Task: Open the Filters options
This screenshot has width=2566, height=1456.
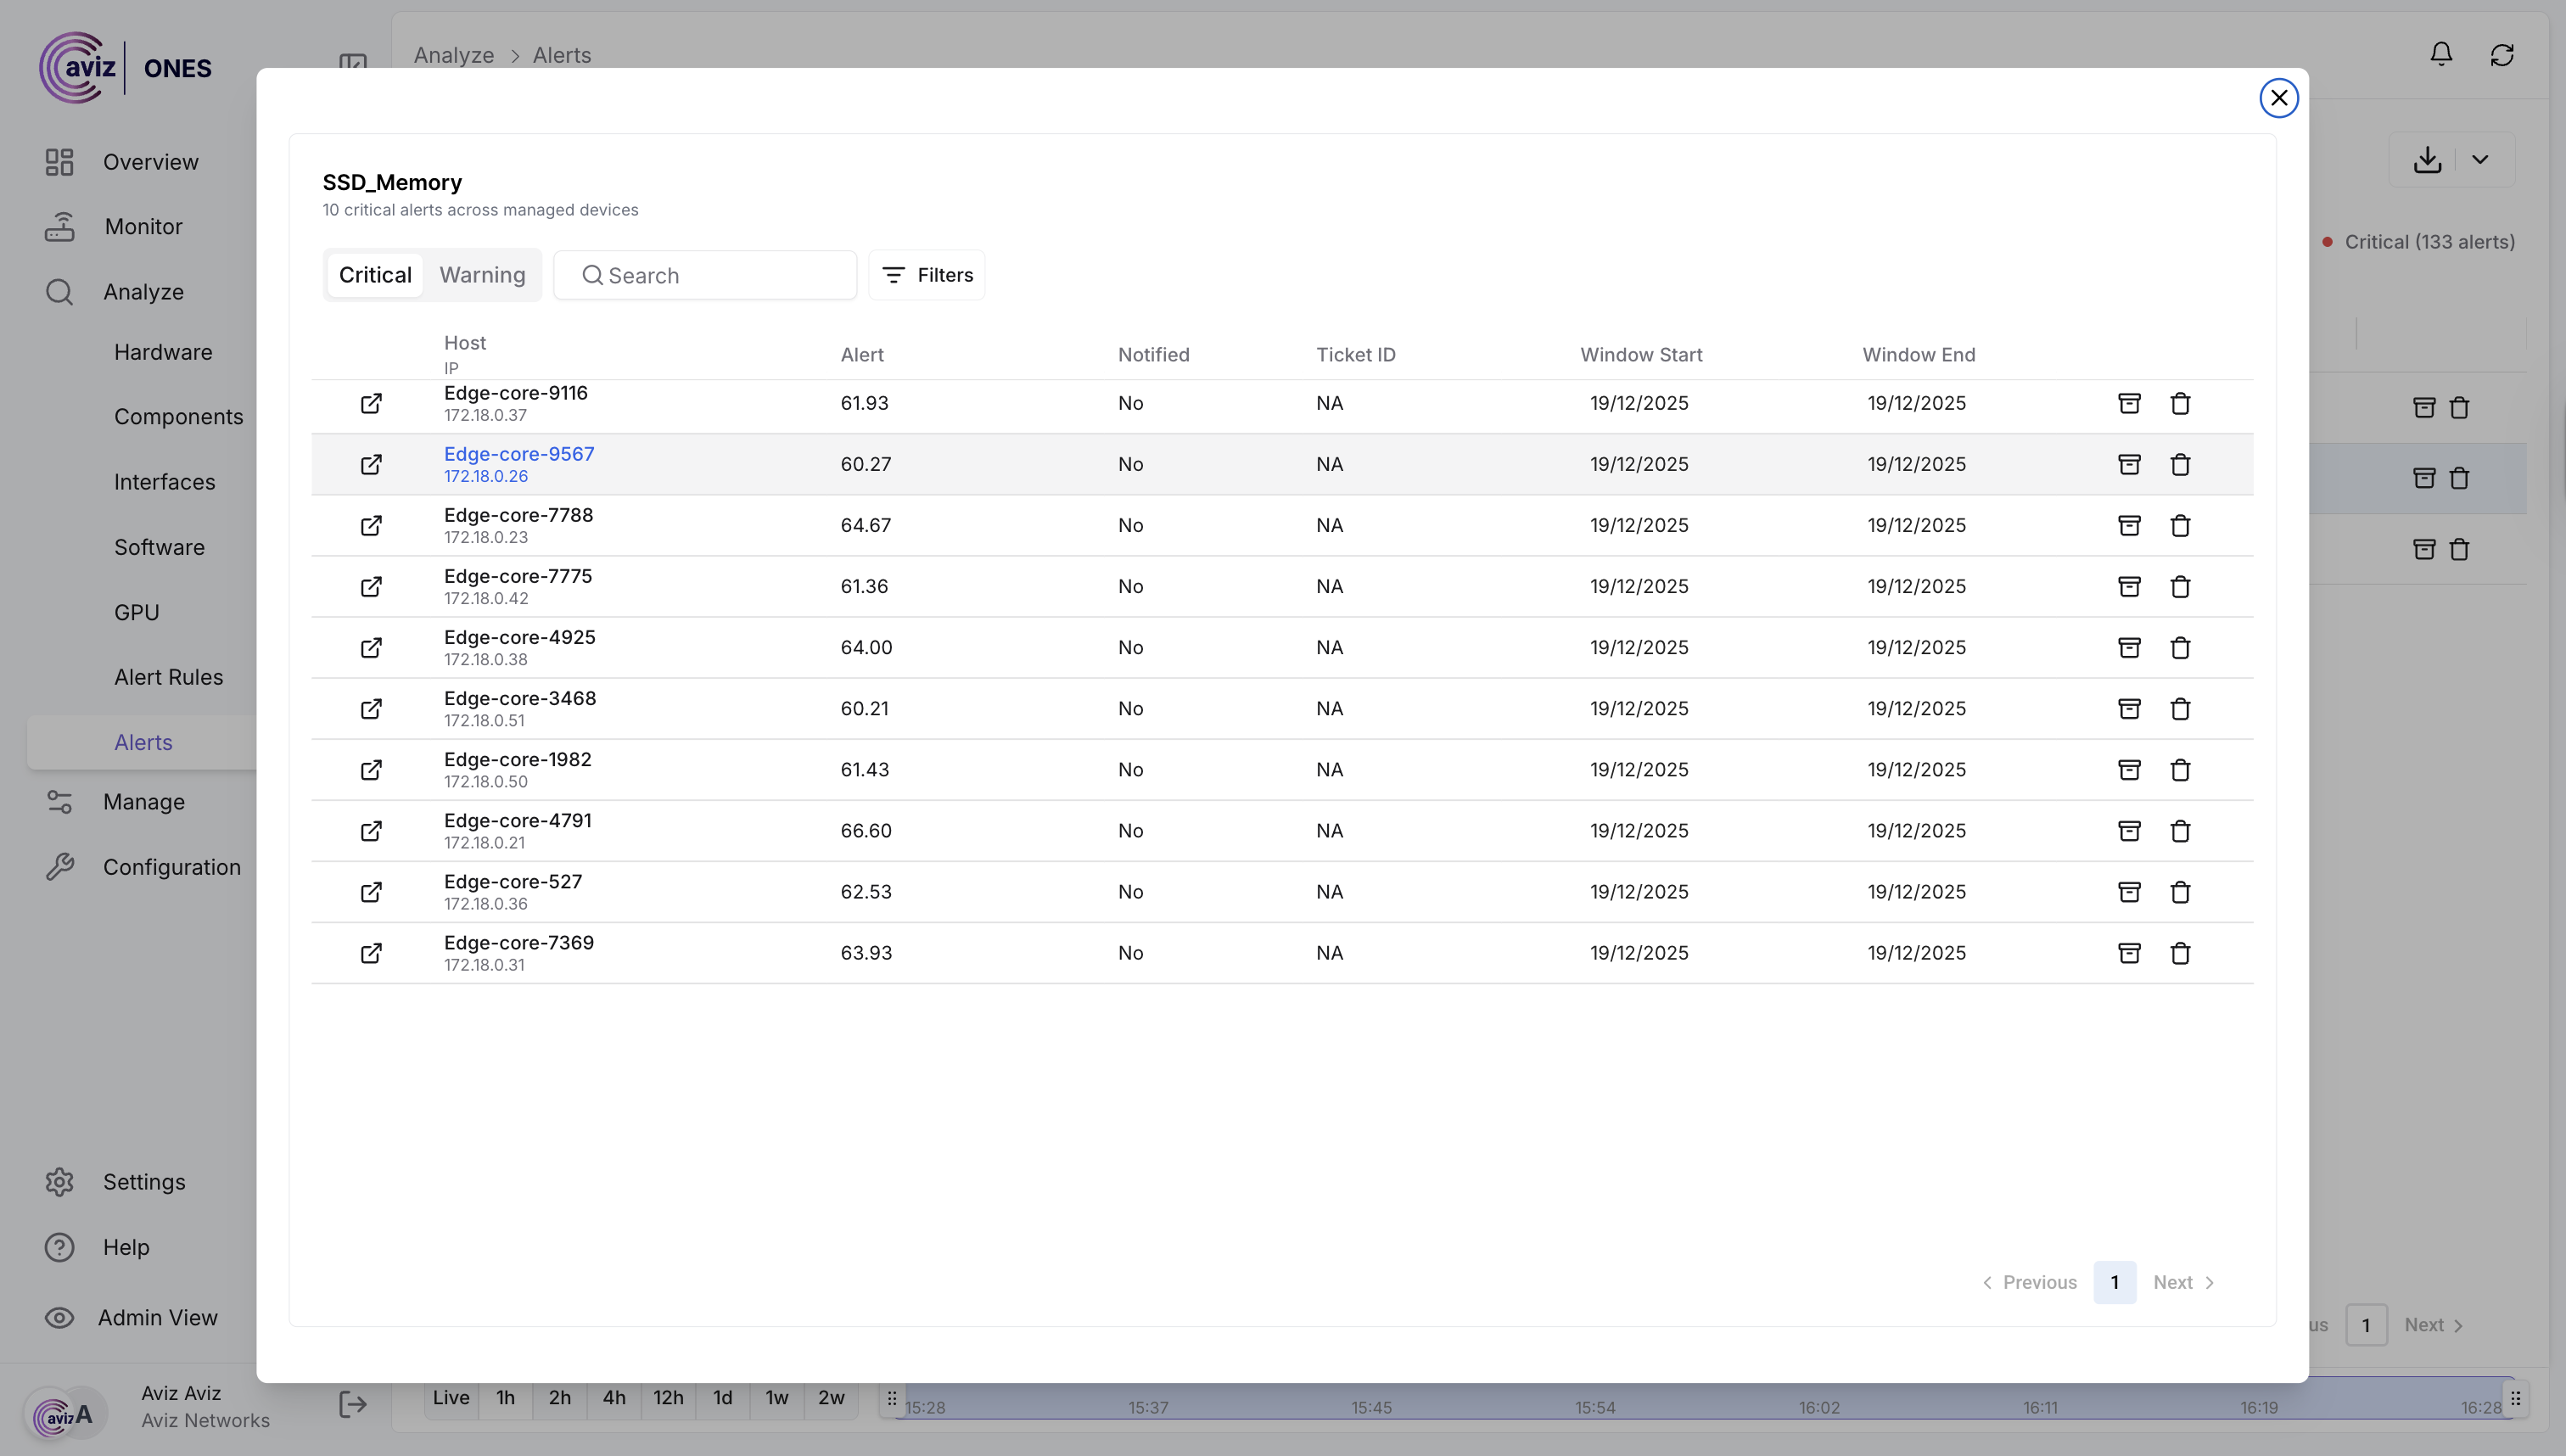Action: point(927,275)
